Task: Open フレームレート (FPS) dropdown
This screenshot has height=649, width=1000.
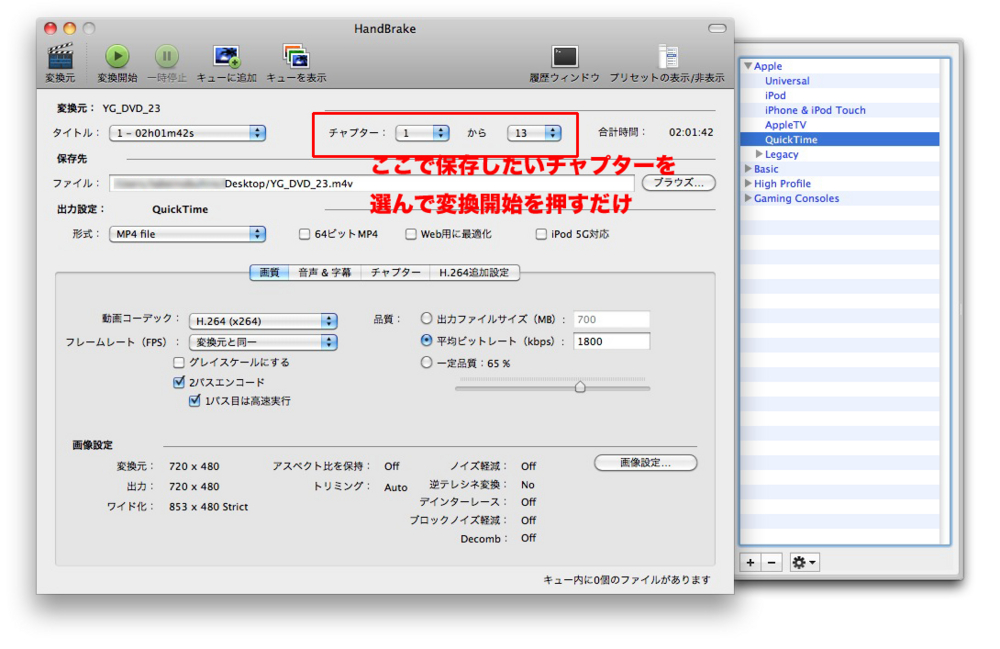Action: coord(263,342)
